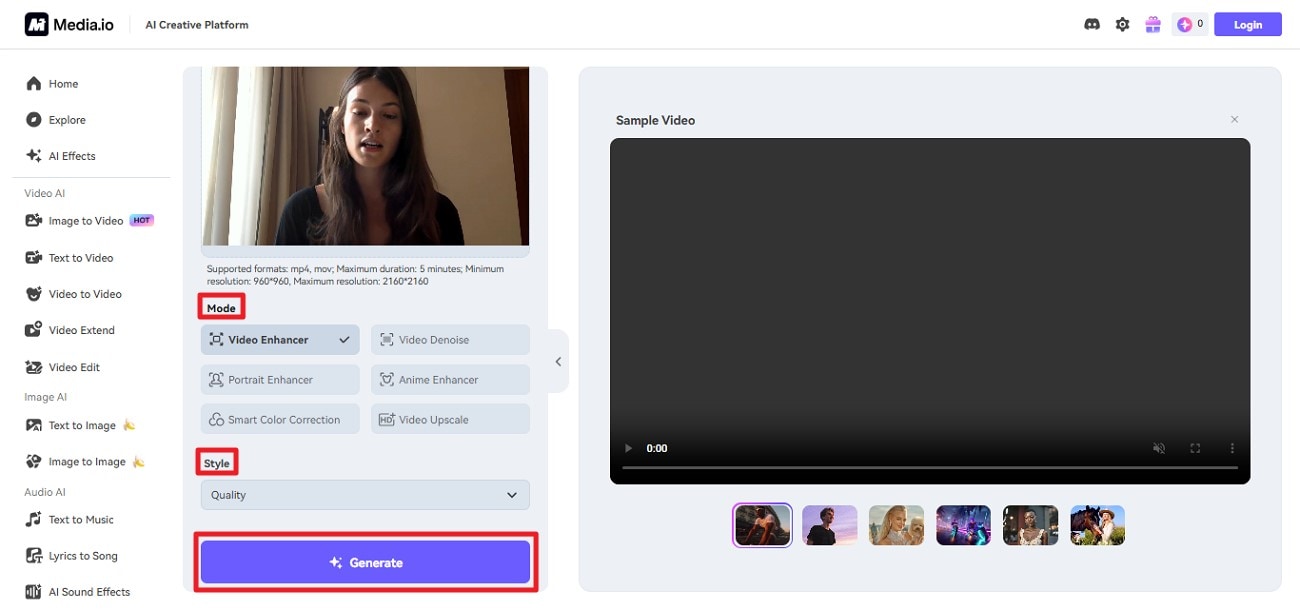Select Portrait Enhancer mode

pyautogui.click(x=280, y=380)
